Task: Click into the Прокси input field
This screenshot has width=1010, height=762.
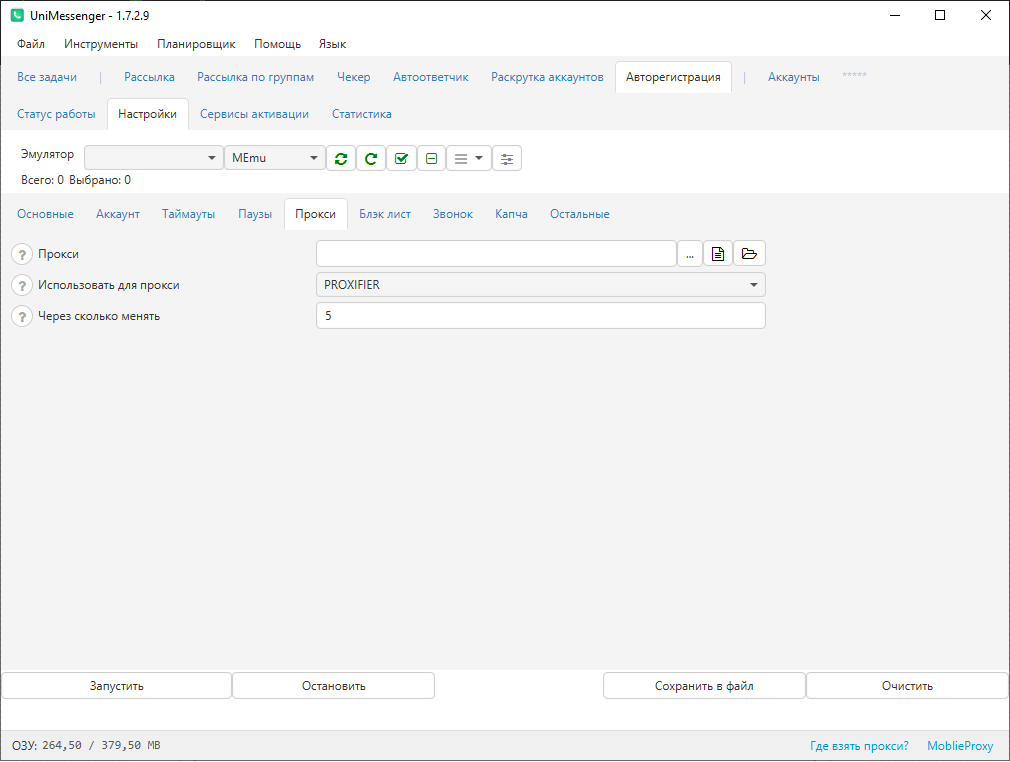Action: (x=496, y=254)
